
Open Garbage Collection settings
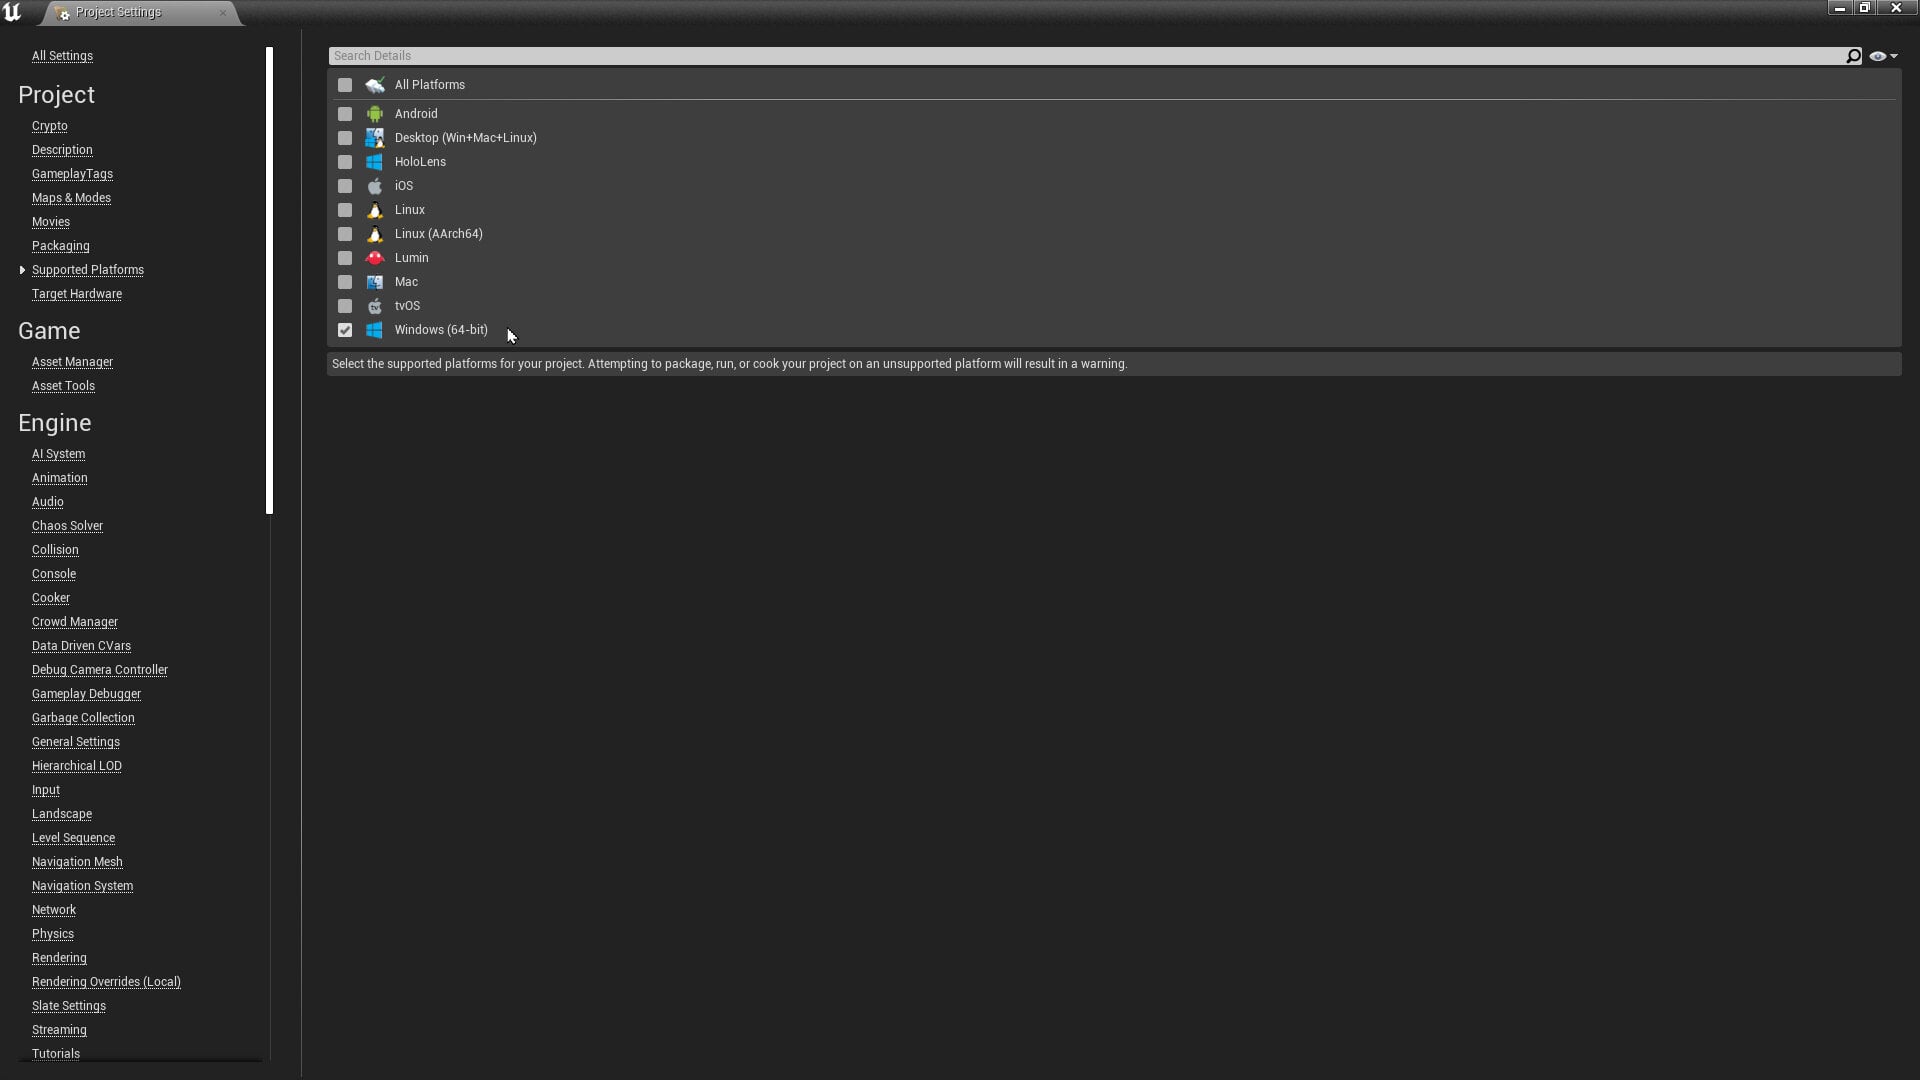click(83, 718)
